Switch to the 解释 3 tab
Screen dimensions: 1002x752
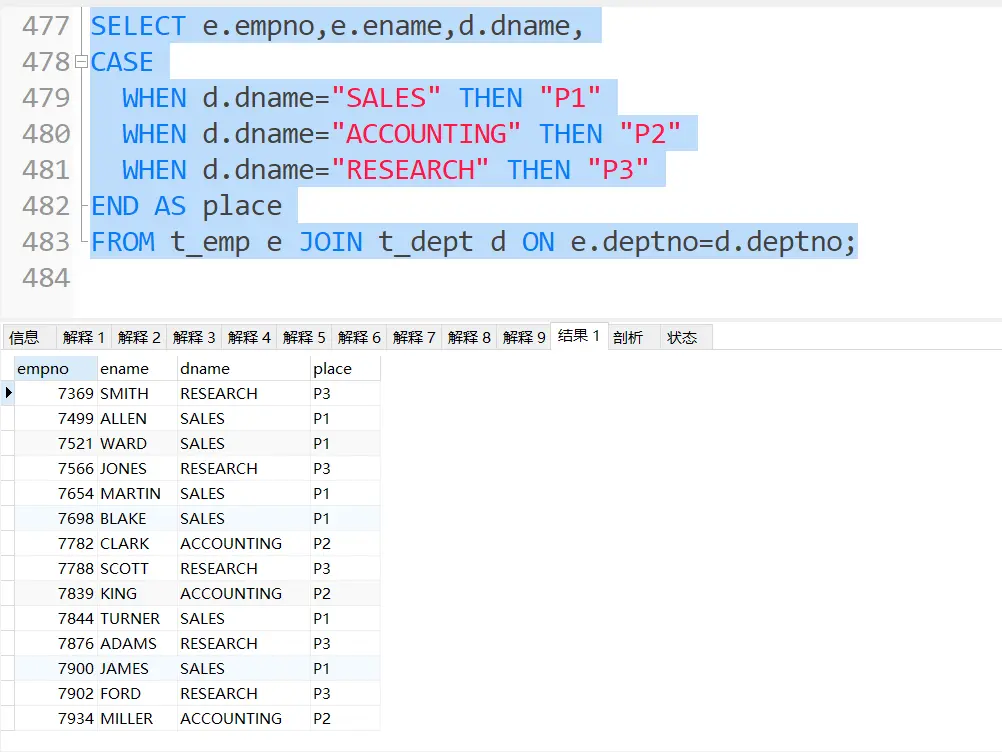click(x=194, y=337)
